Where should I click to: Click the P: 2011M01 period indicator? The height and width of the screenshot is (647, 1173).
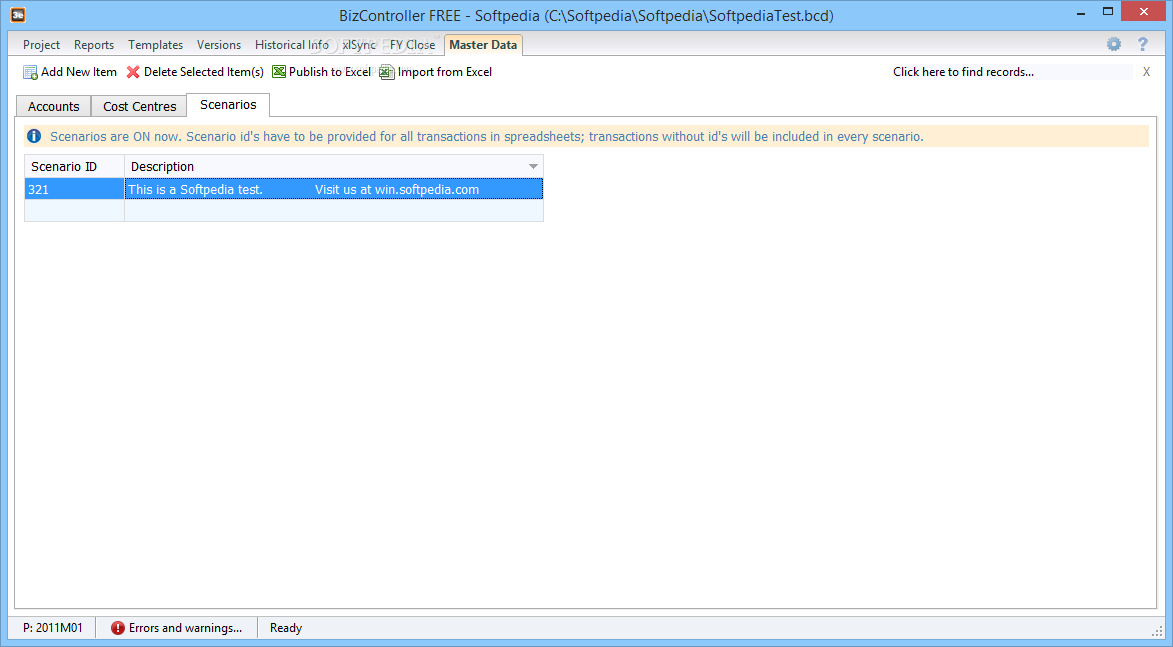[x=52, y=628]
